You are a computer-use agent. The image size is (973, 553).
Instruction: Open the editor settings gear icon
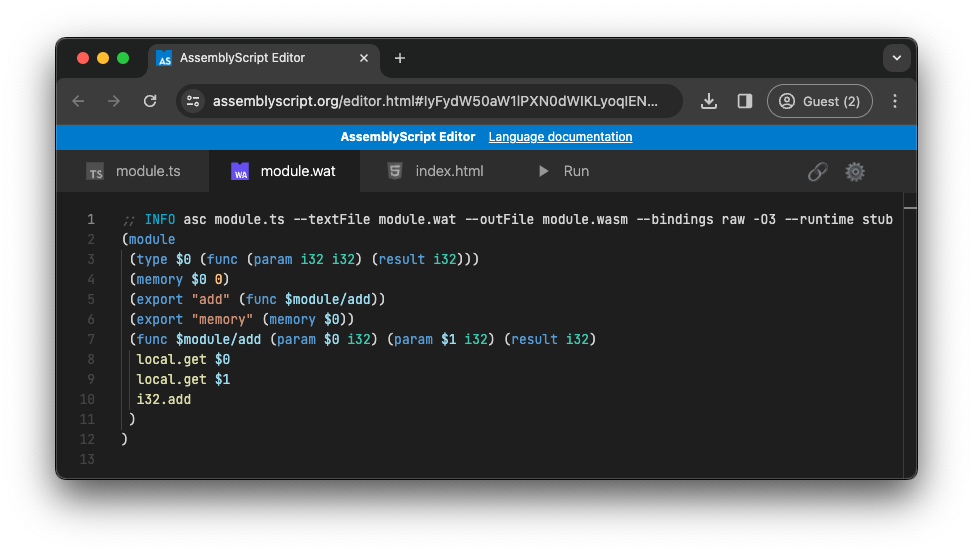tap(855, 172)
